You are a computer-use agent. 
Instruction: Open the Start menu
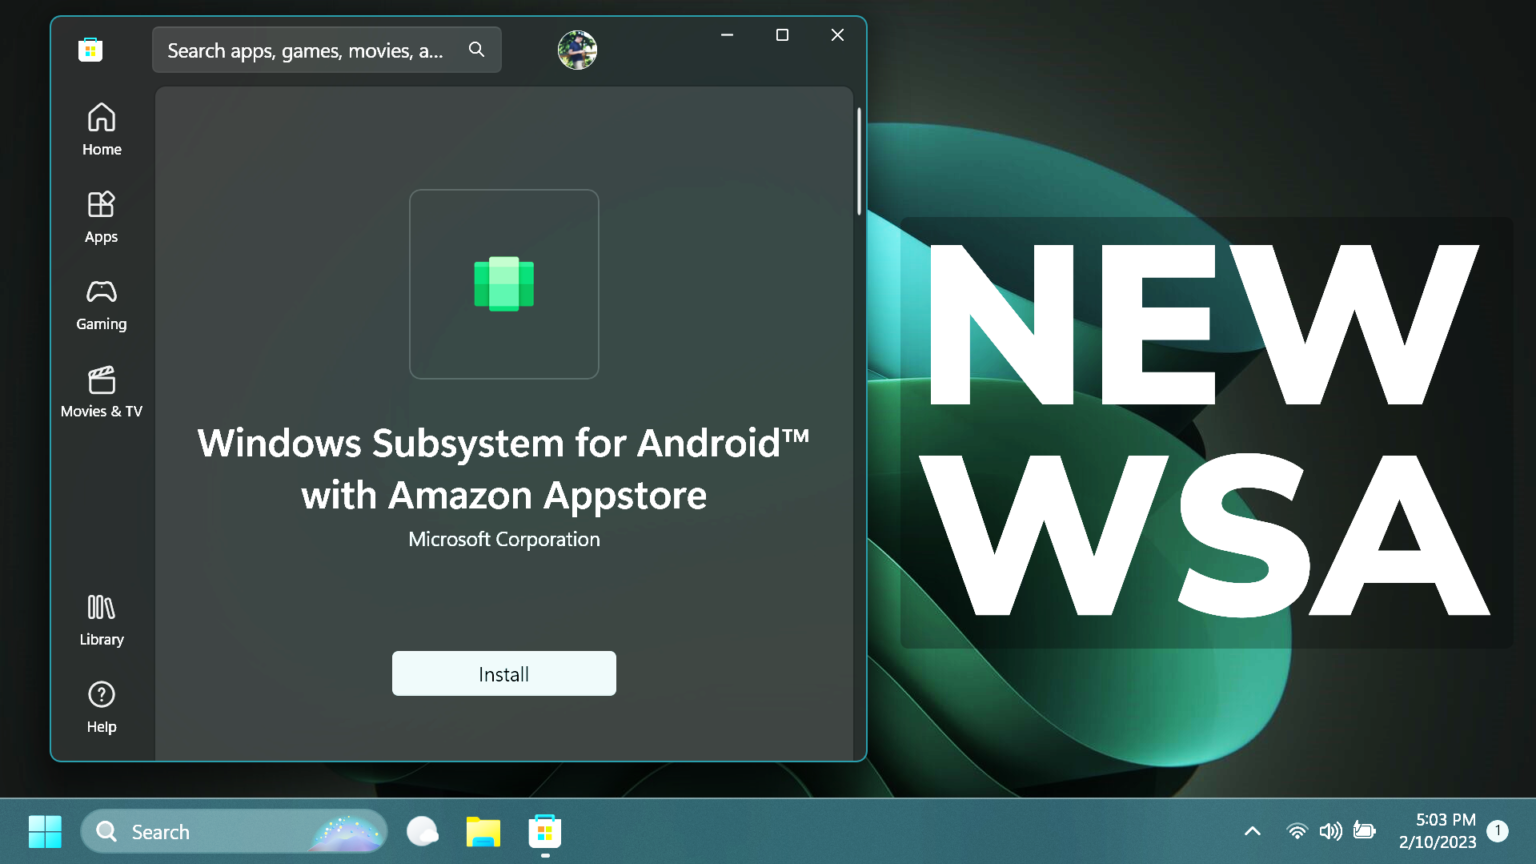[x=45, y=831]
